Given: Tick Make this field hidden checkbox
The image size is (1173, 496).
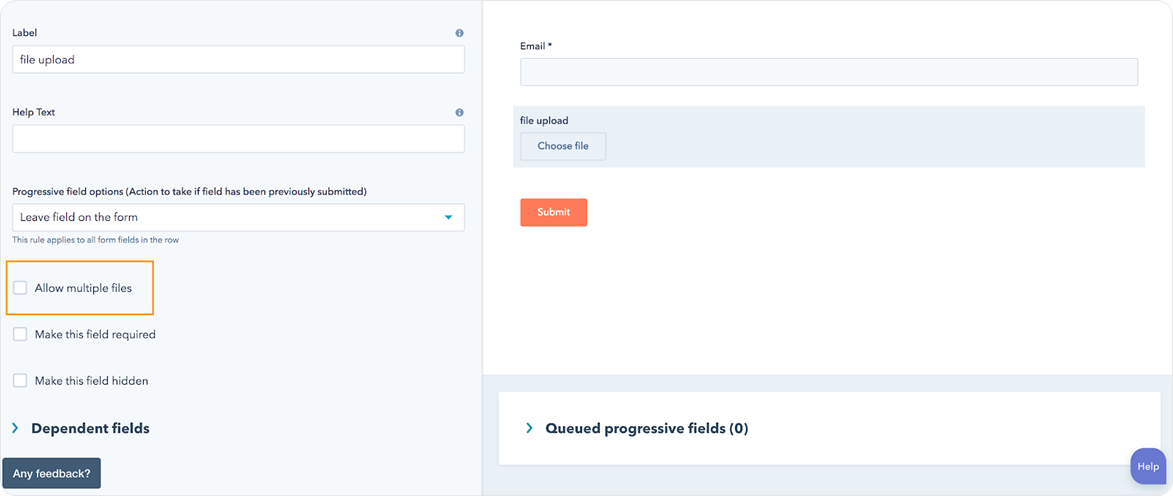Looking at the screenshot, I should click(20, 381).
